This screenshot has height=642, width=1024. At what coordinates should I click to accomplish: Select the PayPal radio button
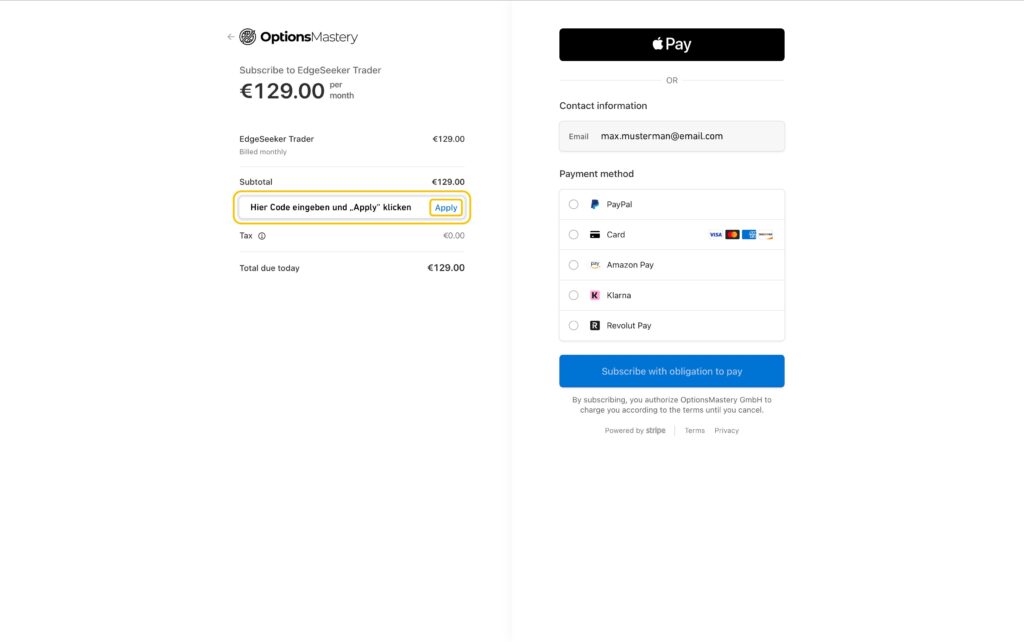(573, 204)
